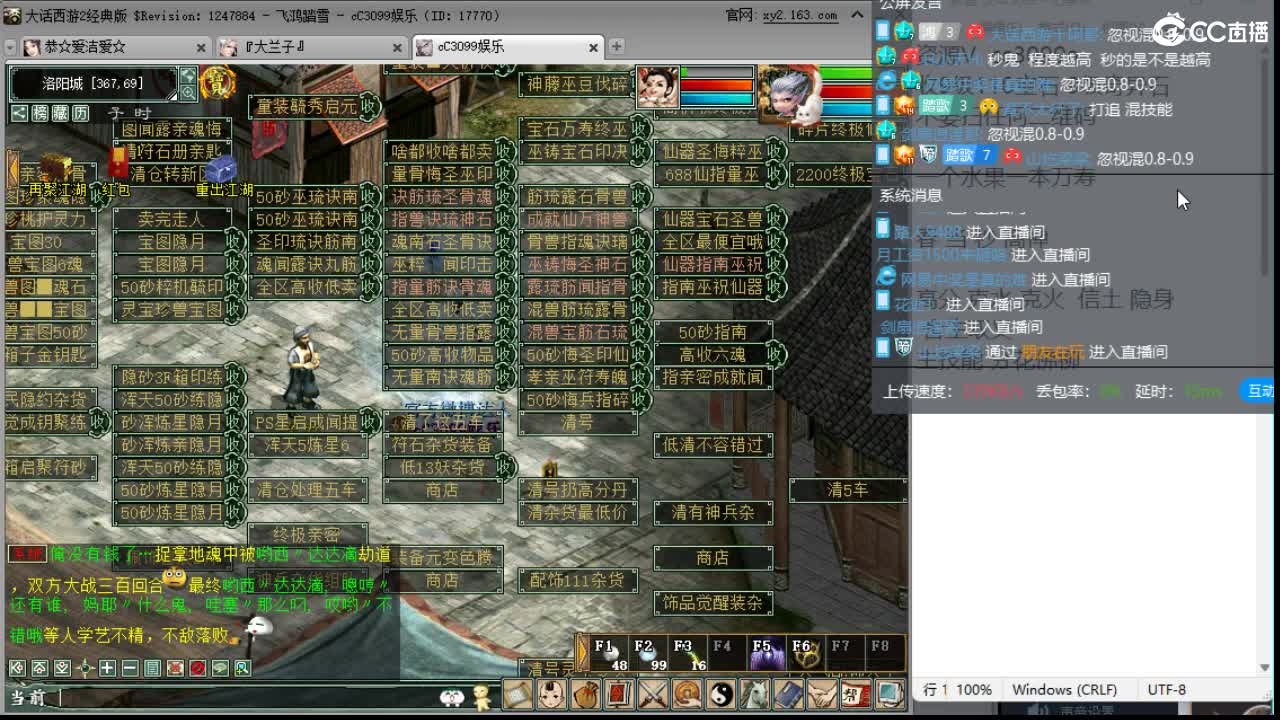
Task: Open the 饰品觉醒装杂 stall
Action: coord(713,602)
